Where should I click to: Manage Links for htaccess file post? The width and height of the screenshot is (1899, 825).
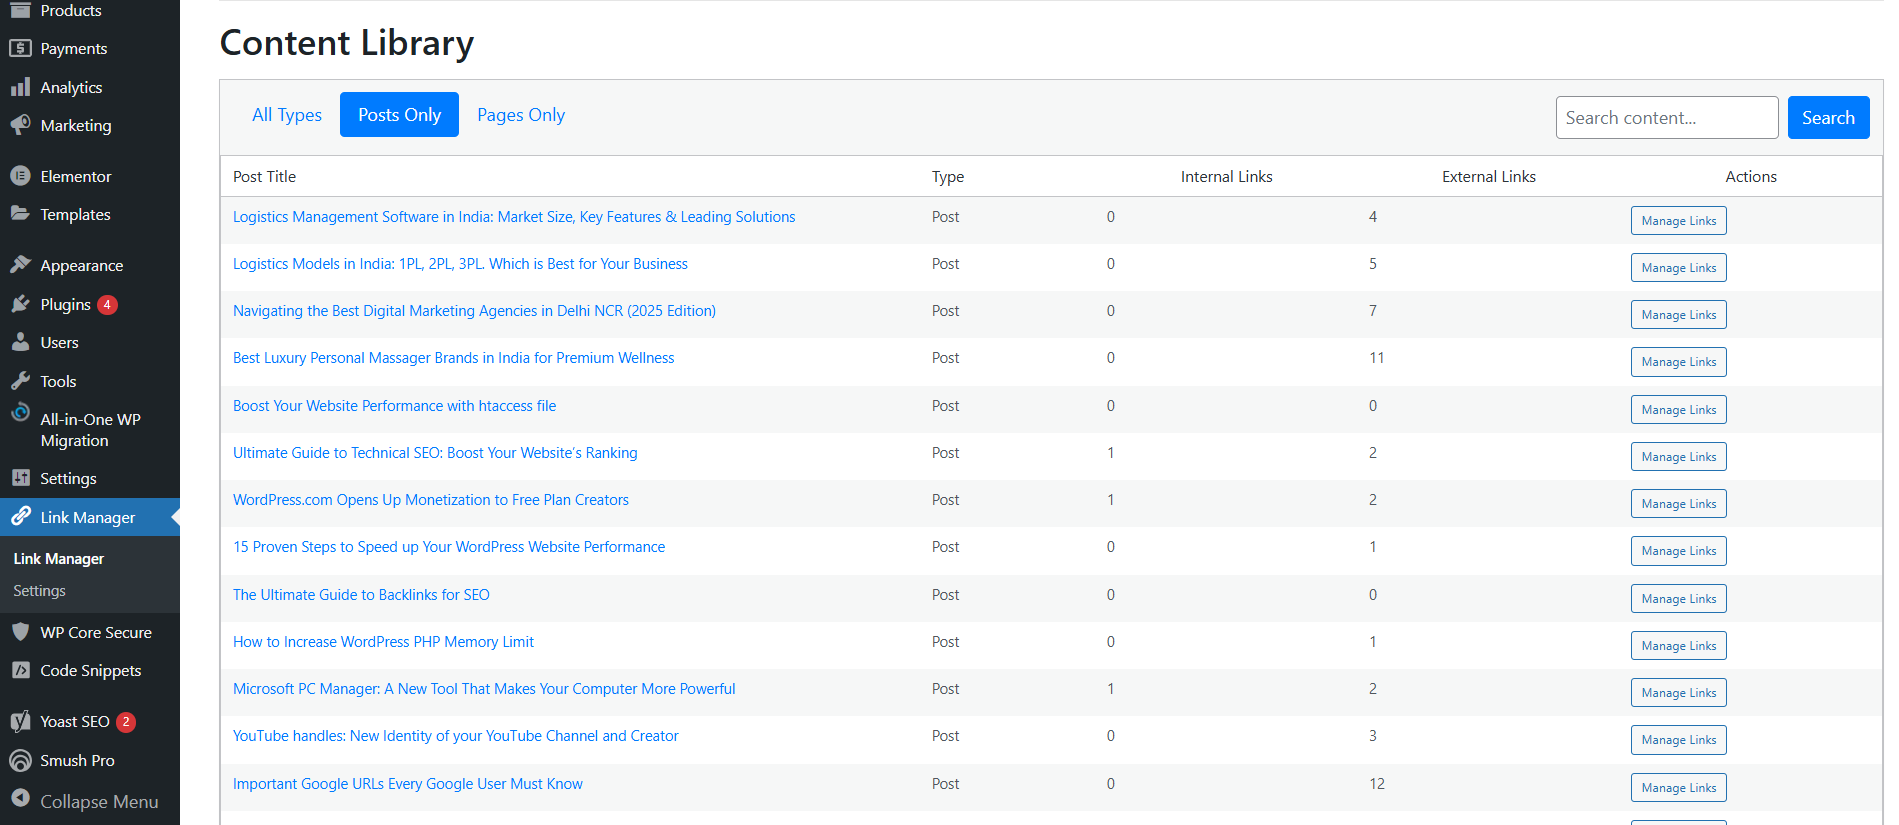(1679, 410)
